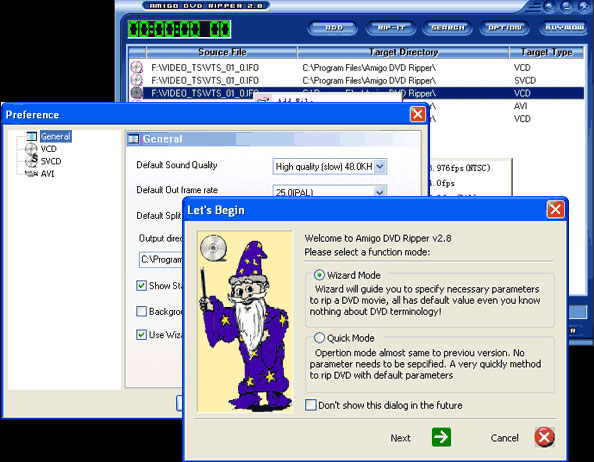Click the disc icon of the highlighted row

tap(136, 93)
